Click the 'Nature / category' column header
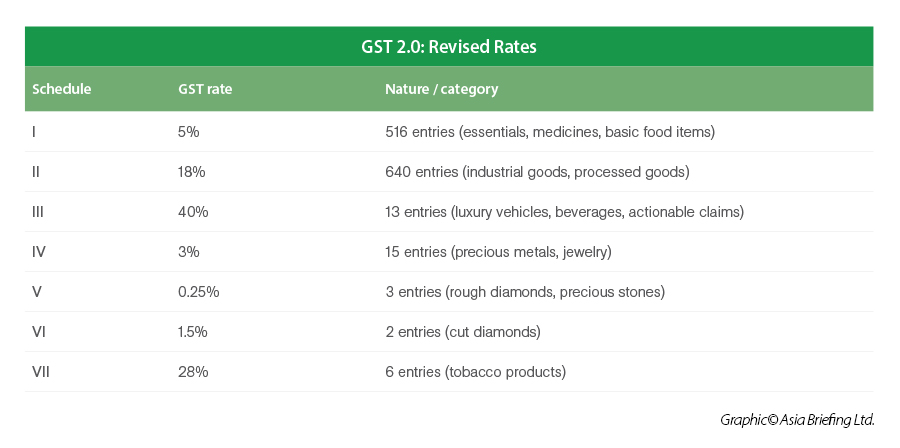The image size is (900, 448). (441, 89)
